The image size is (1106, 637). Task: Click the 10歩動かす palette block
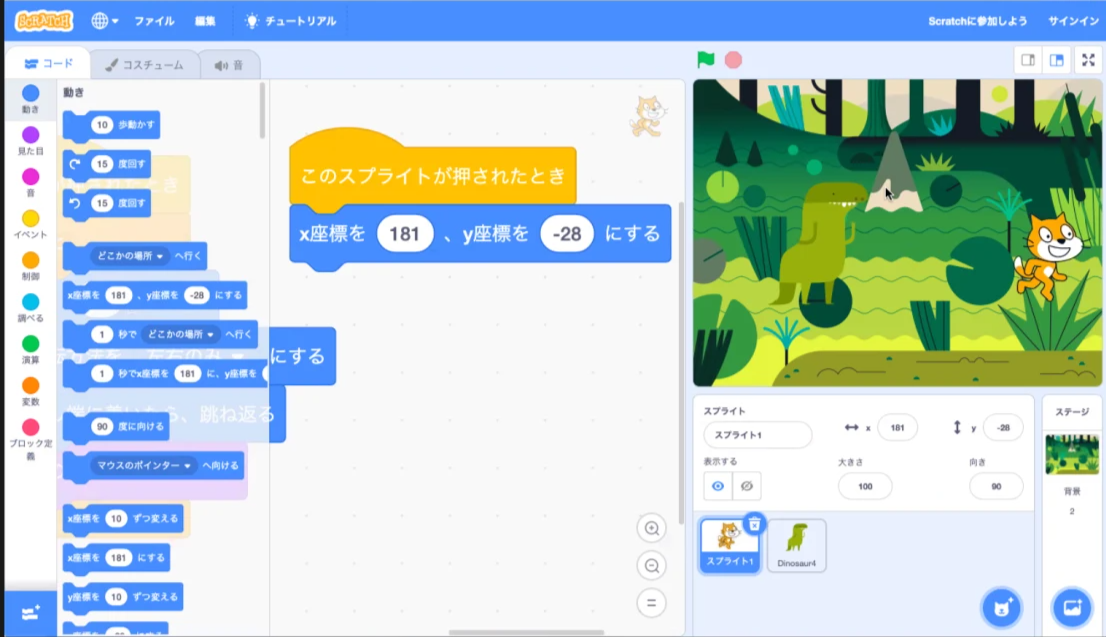[111, 125]
